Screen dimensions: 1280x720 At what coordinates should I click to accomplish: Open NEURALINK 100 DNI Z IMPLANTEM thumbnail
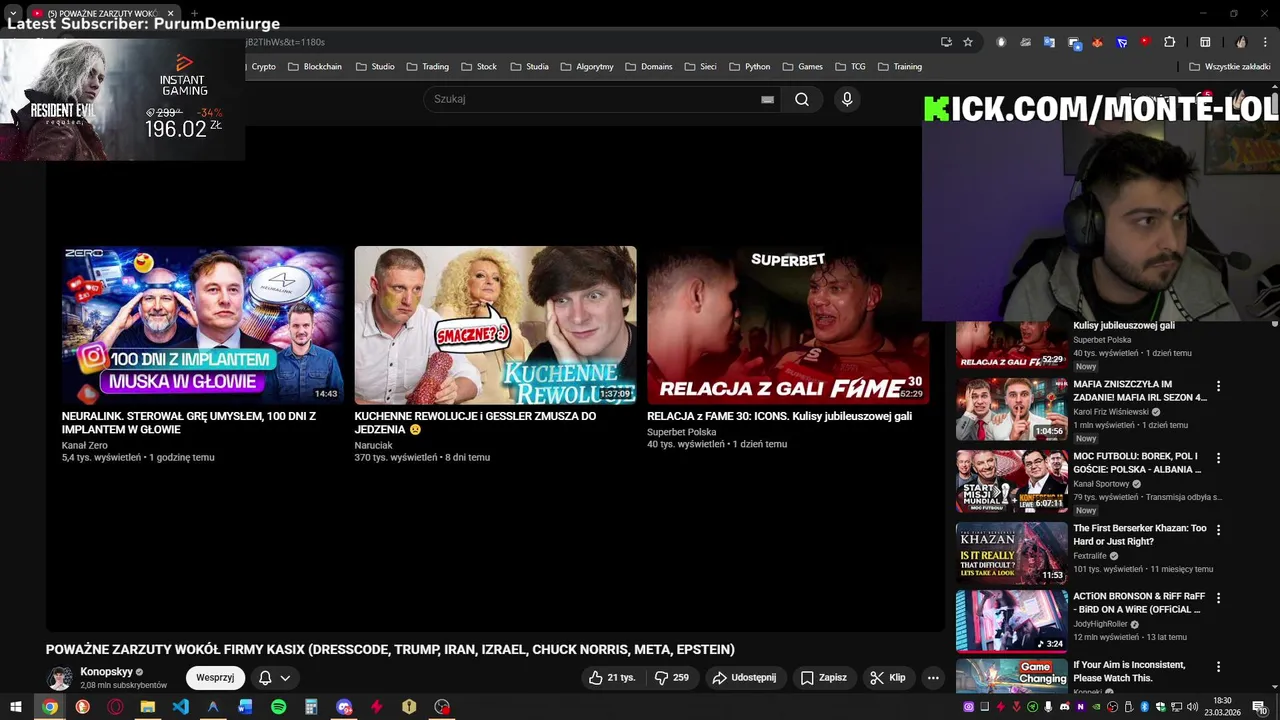pos(202,325)
